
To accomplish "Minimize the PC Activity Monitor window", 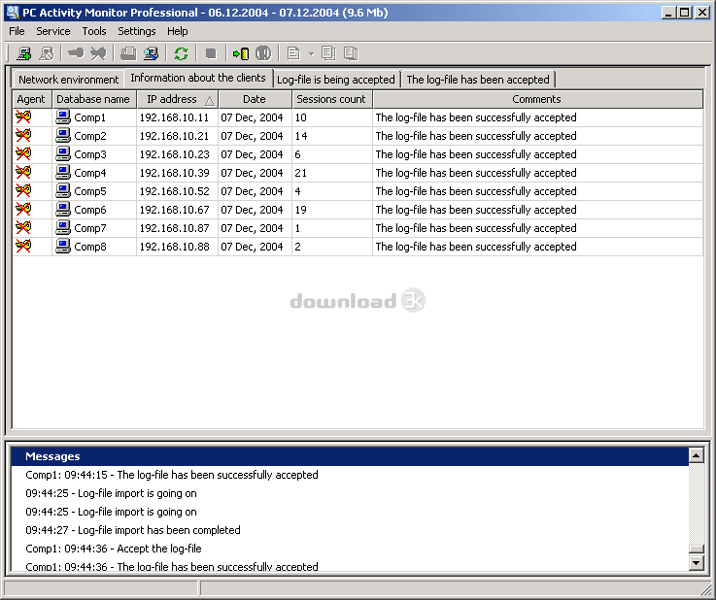I will coord(669,12).
